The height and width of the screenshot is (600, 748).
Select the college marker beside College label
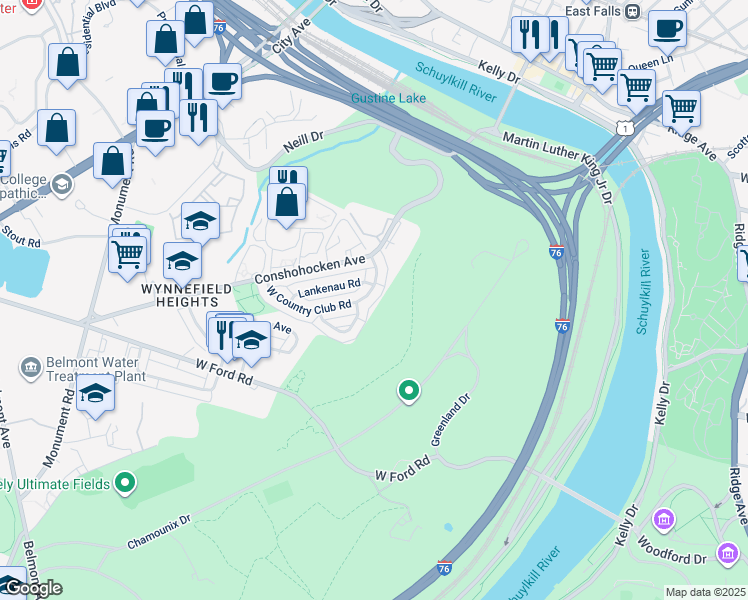(x=62, y=186)
